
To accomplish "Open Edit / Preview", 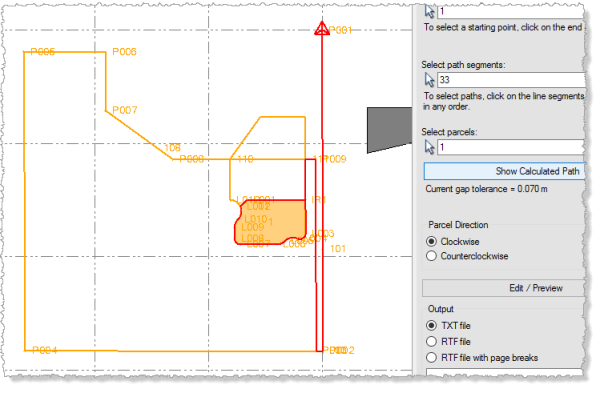I will pos(504,288).
